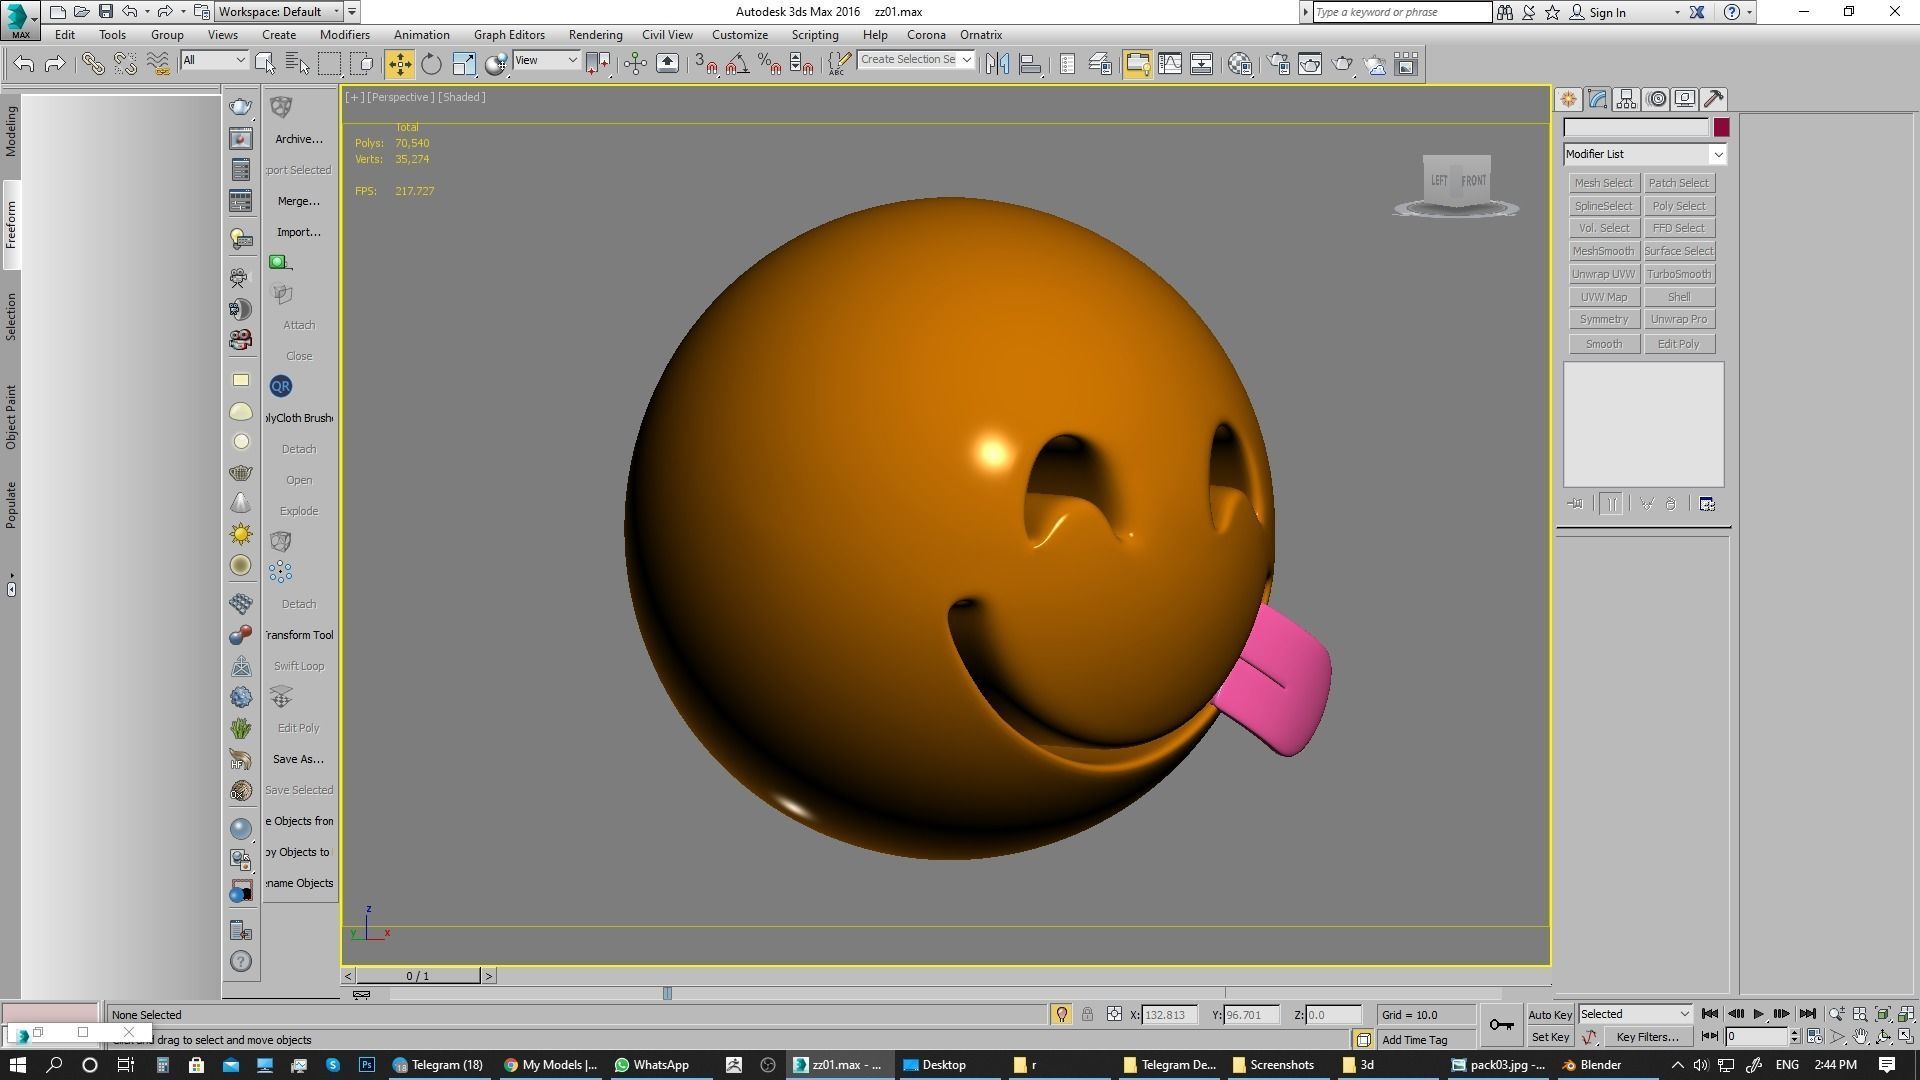Click the sun light icon in left toolbar
The height and width of the screenshot is (1080, 1920).
click(241, 534)
